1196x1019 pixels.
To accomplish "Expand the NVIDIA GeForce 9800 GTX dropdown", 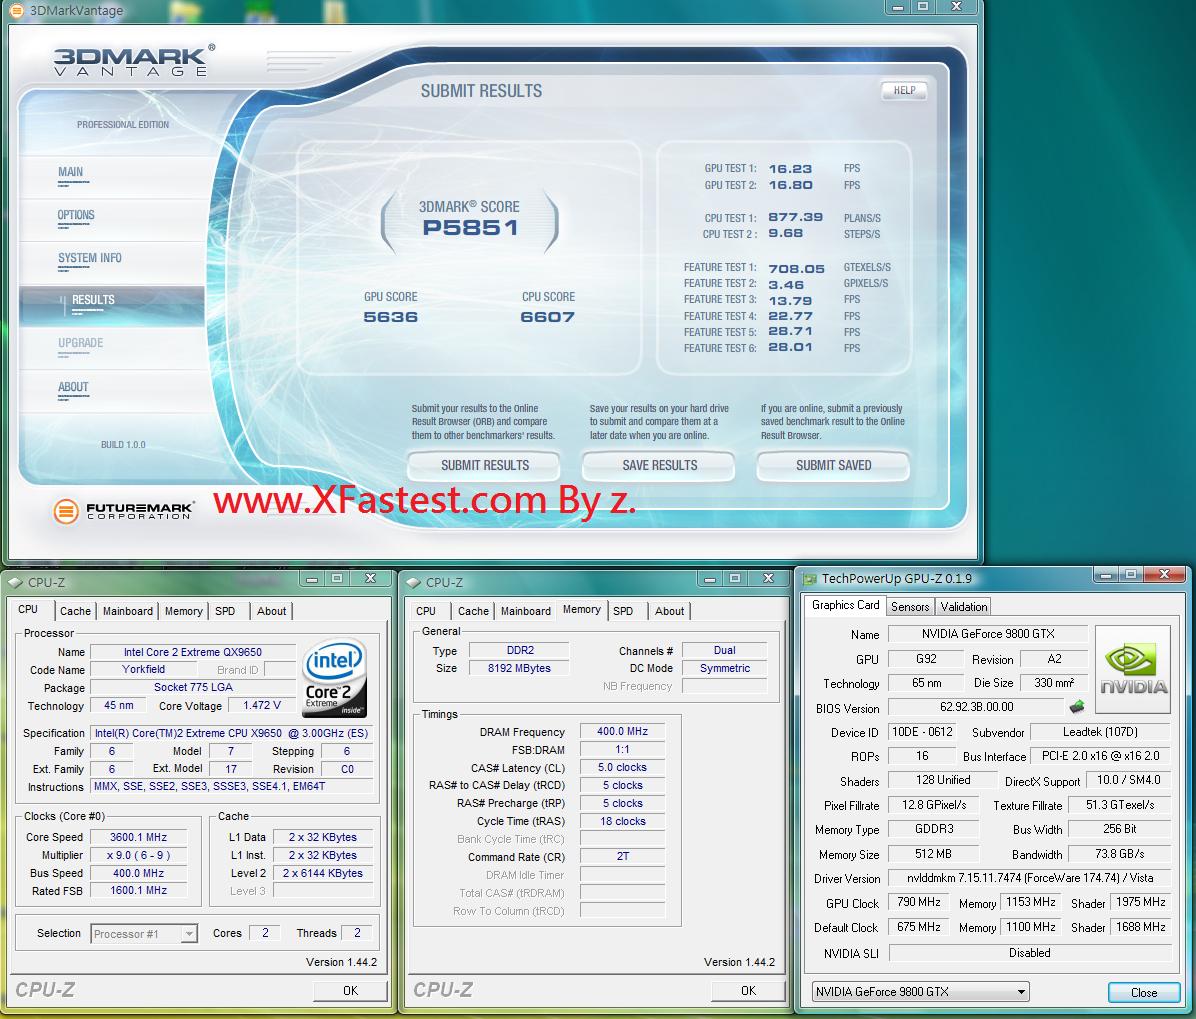I will pyautogui.click(x=920, y=992).
